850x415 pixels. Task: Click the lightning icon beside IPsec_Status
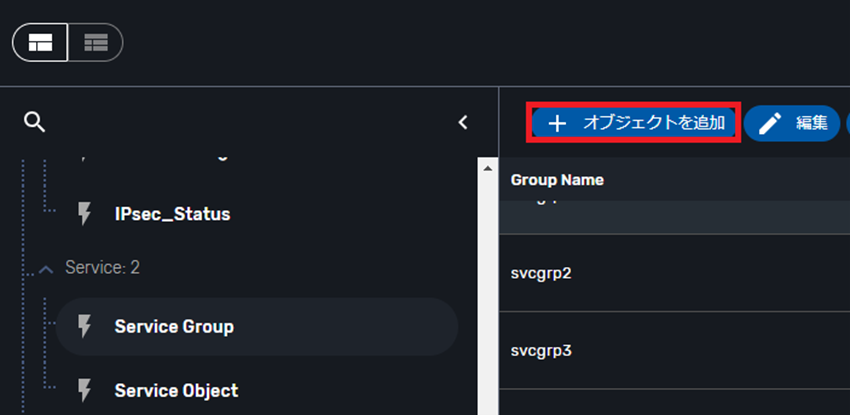point(85,214)
